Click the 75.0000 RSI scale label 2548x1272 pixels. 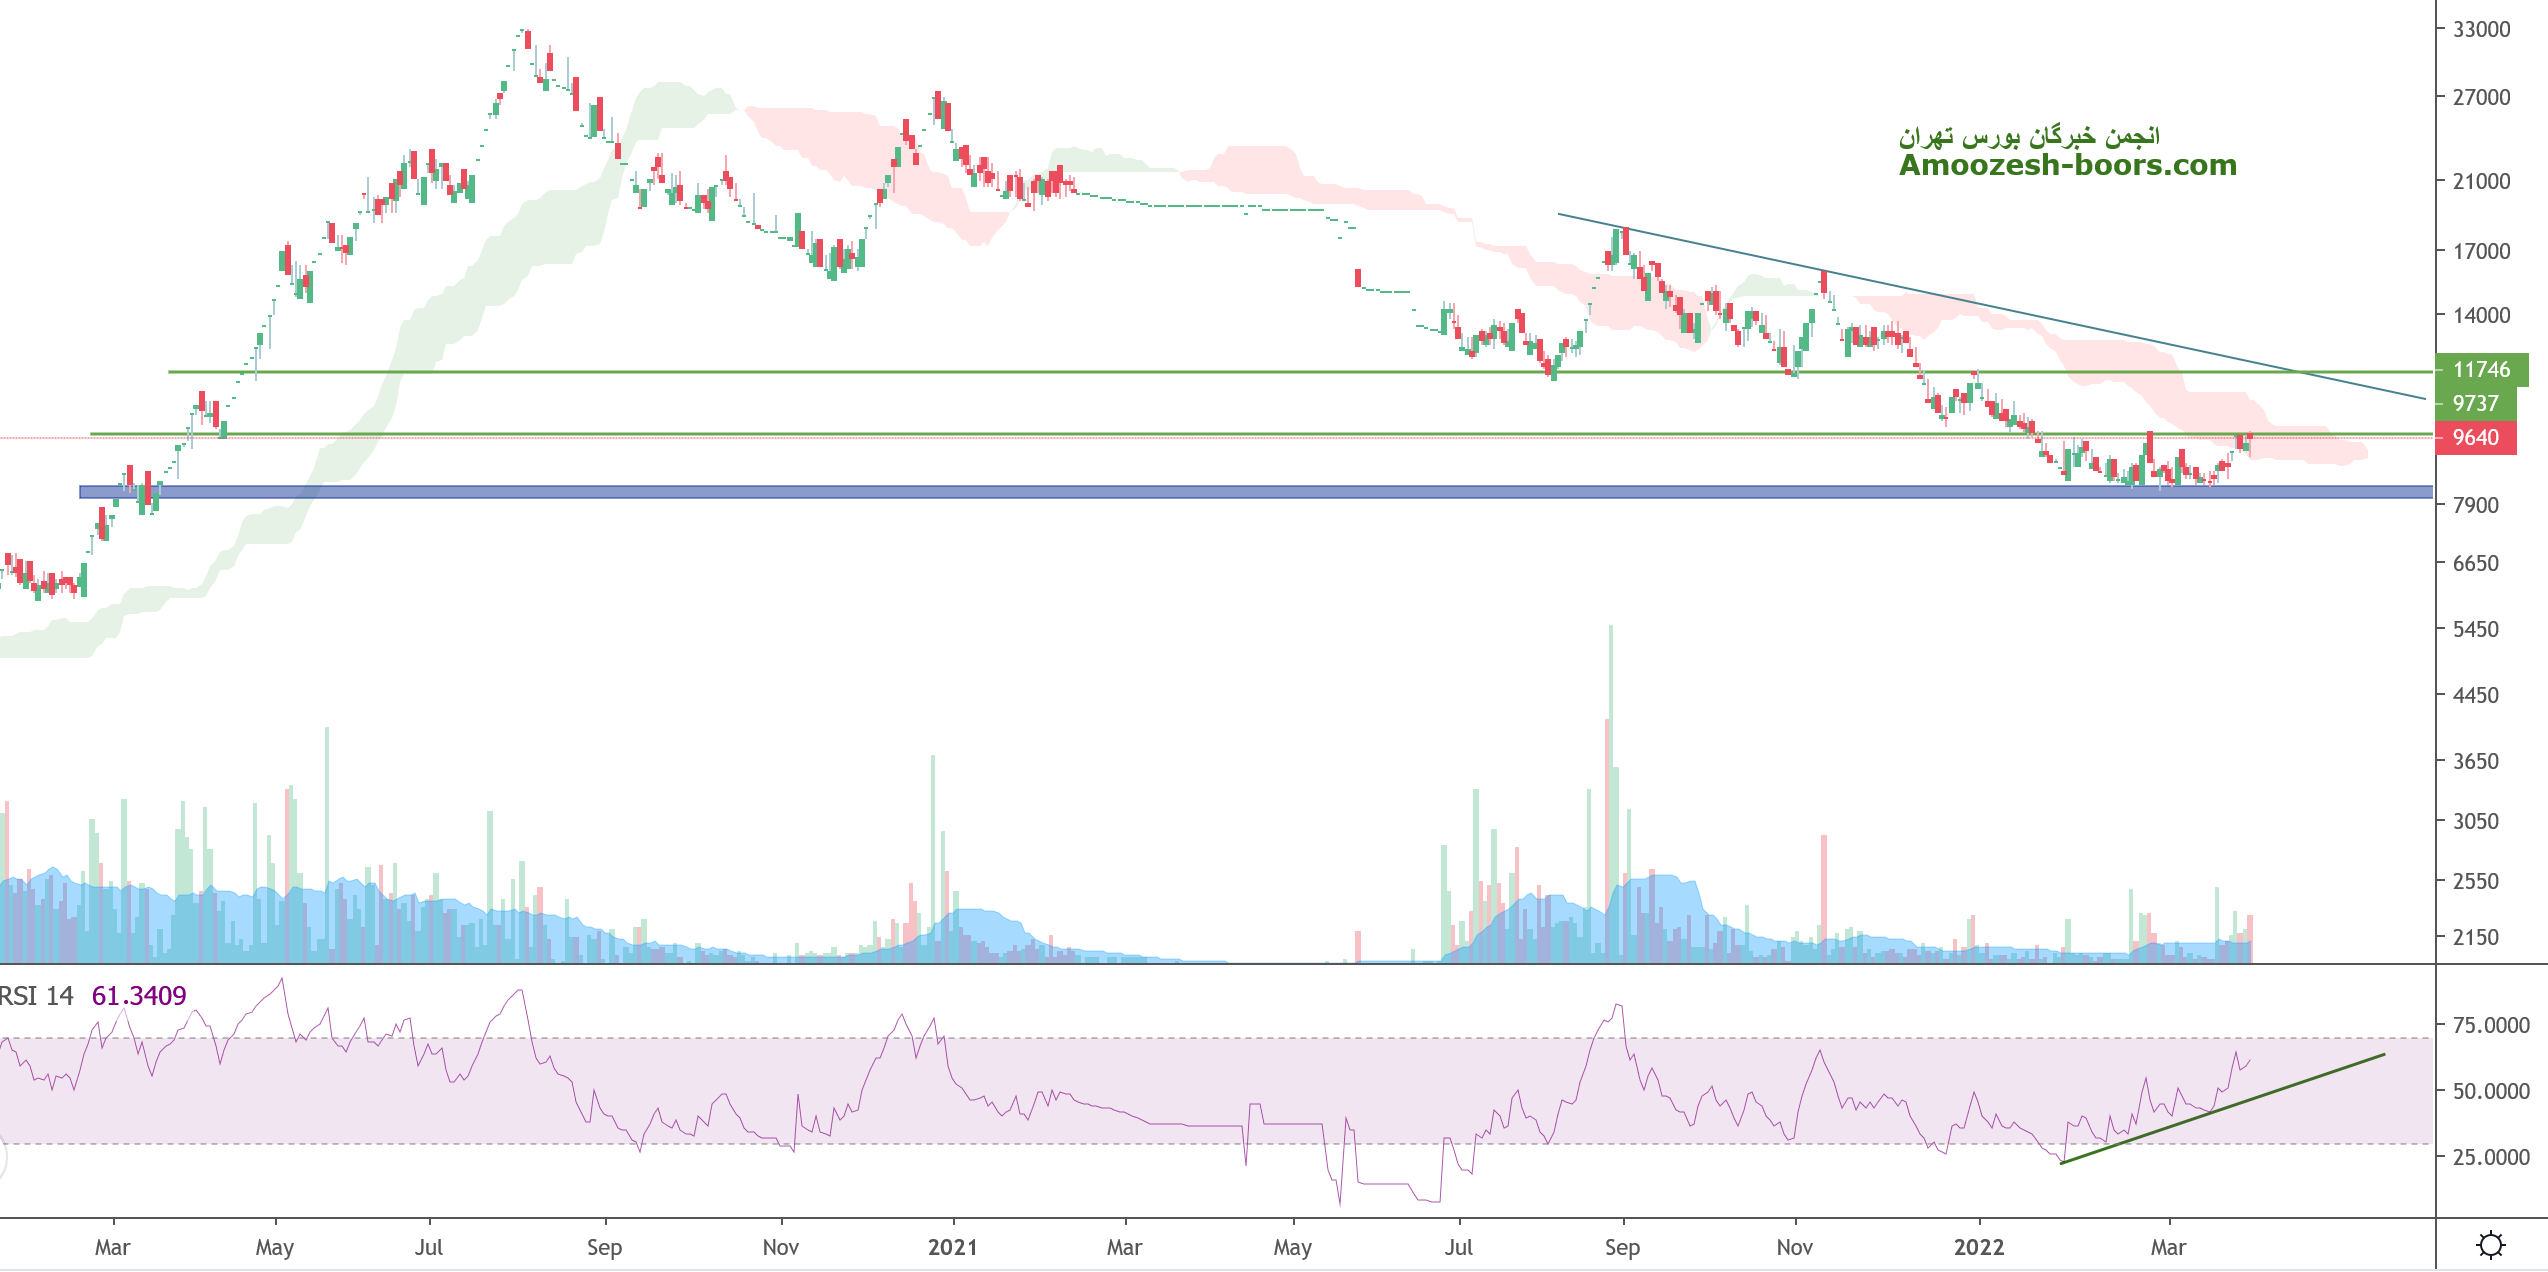tap(2490, 1026)
